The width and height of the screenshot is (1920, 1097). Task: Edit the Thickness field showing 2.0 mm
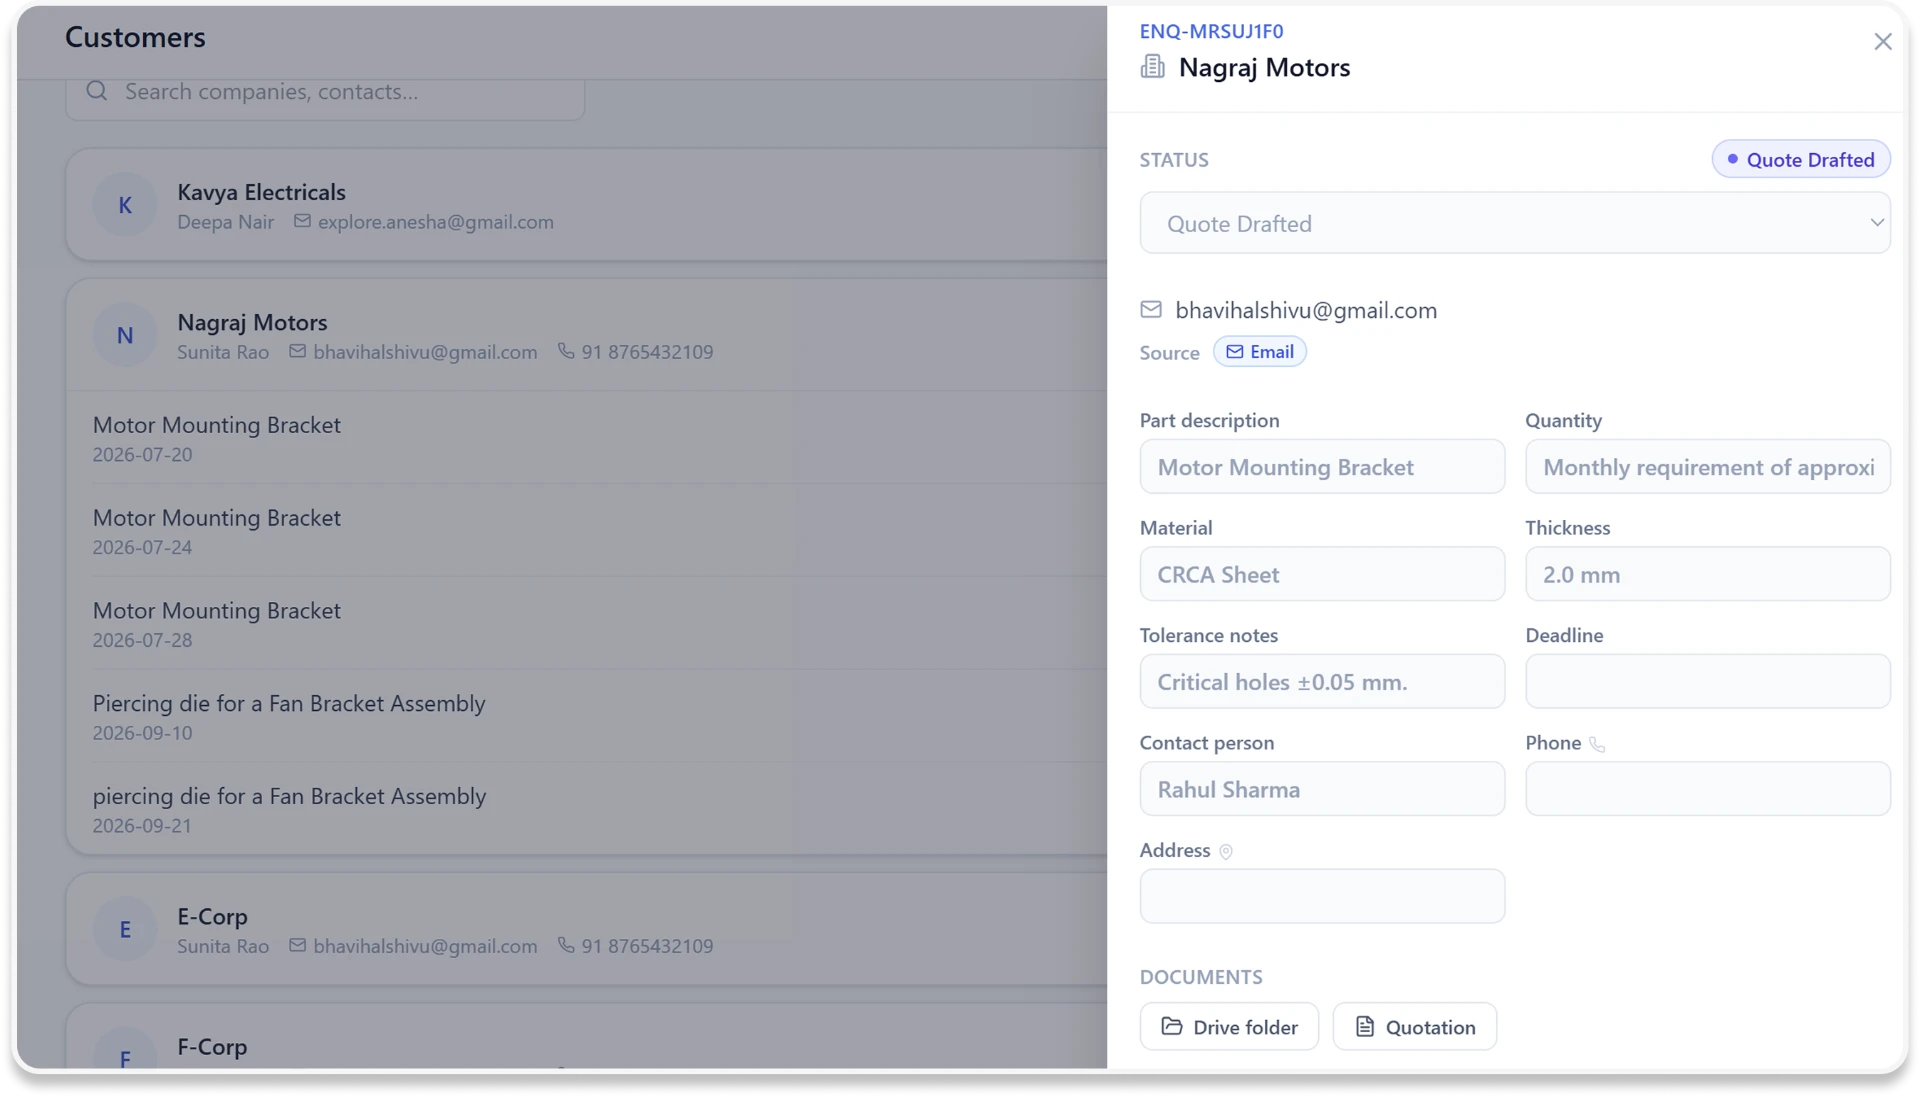[x=1708, y=574]
